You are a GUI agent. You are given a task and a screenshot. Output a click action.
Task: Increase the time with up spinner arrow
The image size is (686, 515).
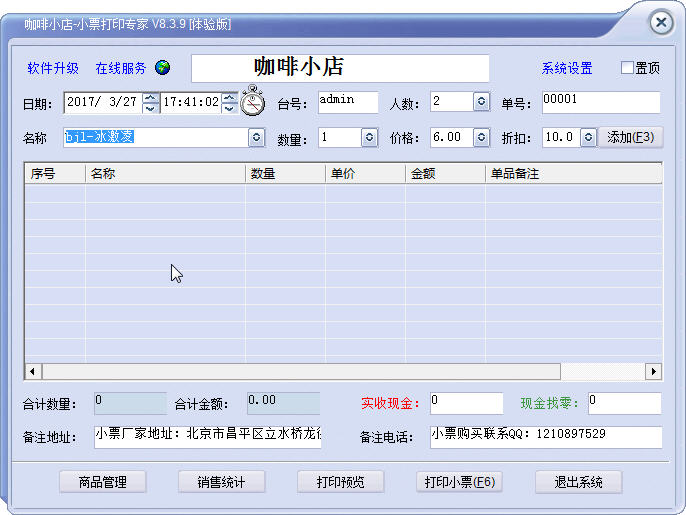coord(229,98)
